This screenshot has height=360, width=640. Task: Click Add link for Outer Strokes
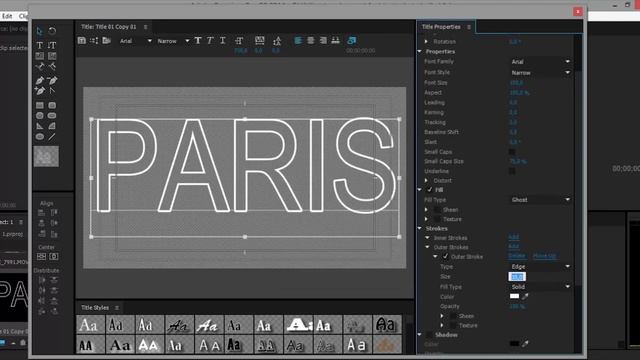coord(513,247)
